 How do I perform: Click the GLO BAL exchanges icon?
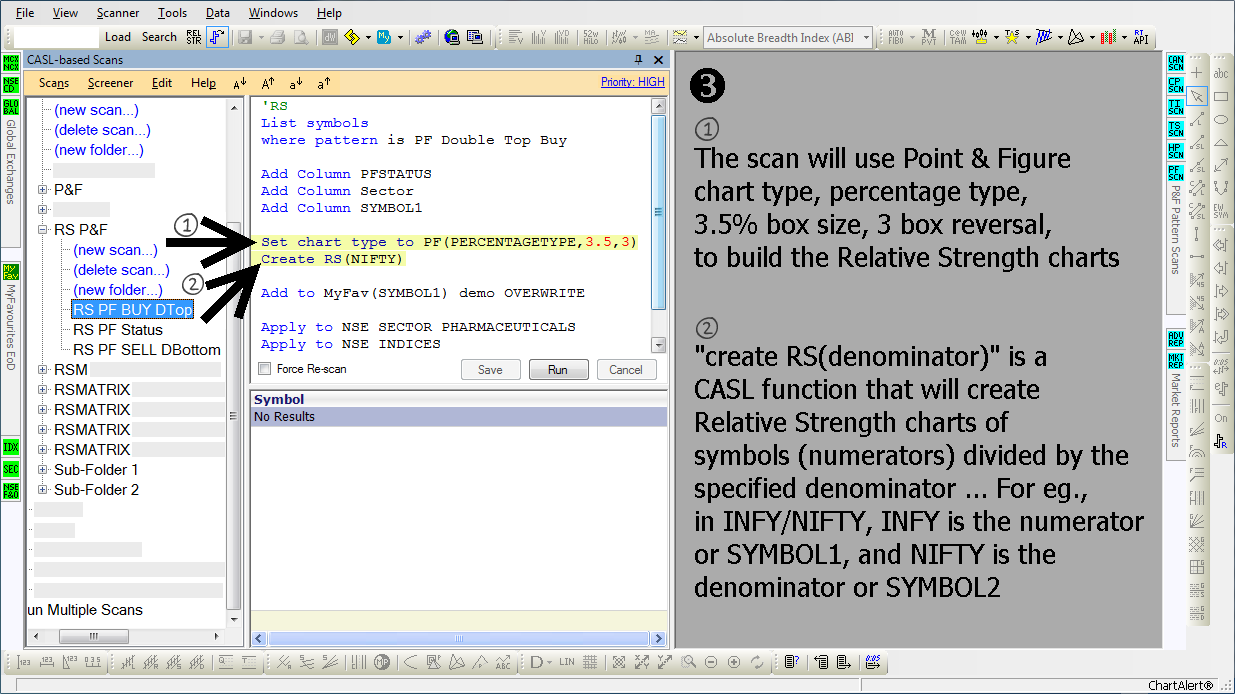coord(11,107)
